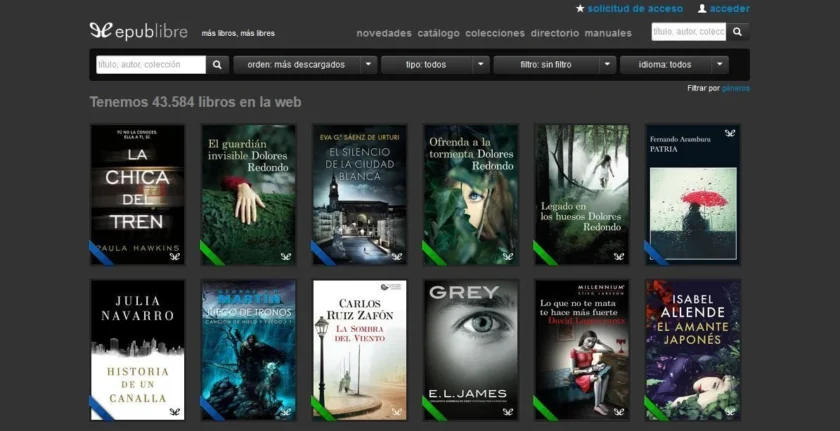Open El guardián invisible book cover
Image resolution: width=840 pixels, height=431 pixels.
[x=249, y=195]
